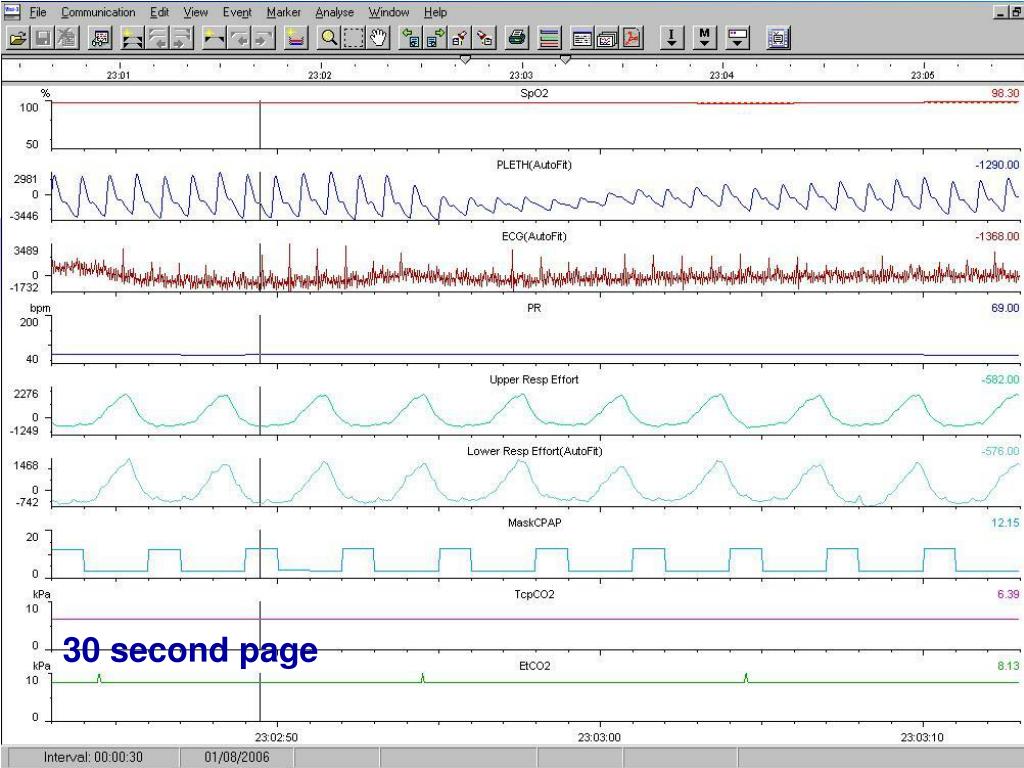Image resolution: width=1024 pixels, height=768 pixels.
Task: Open the Window menu
Action: [389, 12]
